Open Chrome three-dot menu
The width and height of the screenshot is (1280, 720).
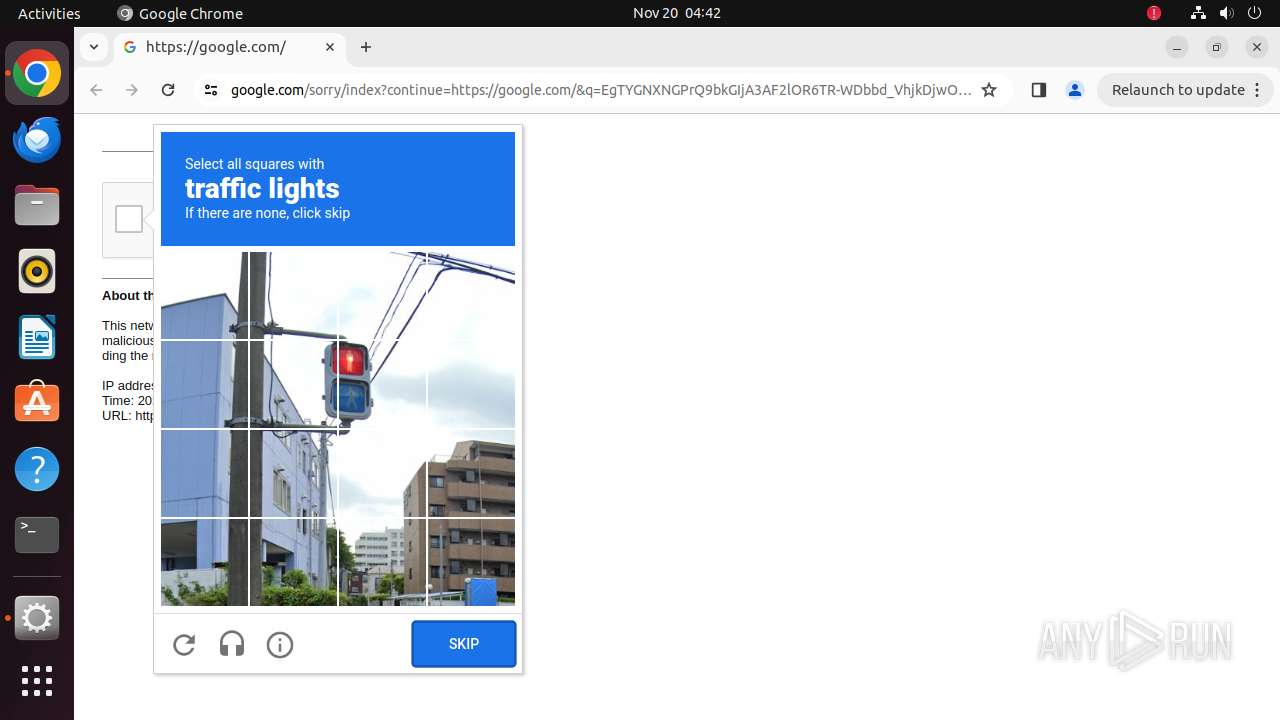pos(1258,90)
